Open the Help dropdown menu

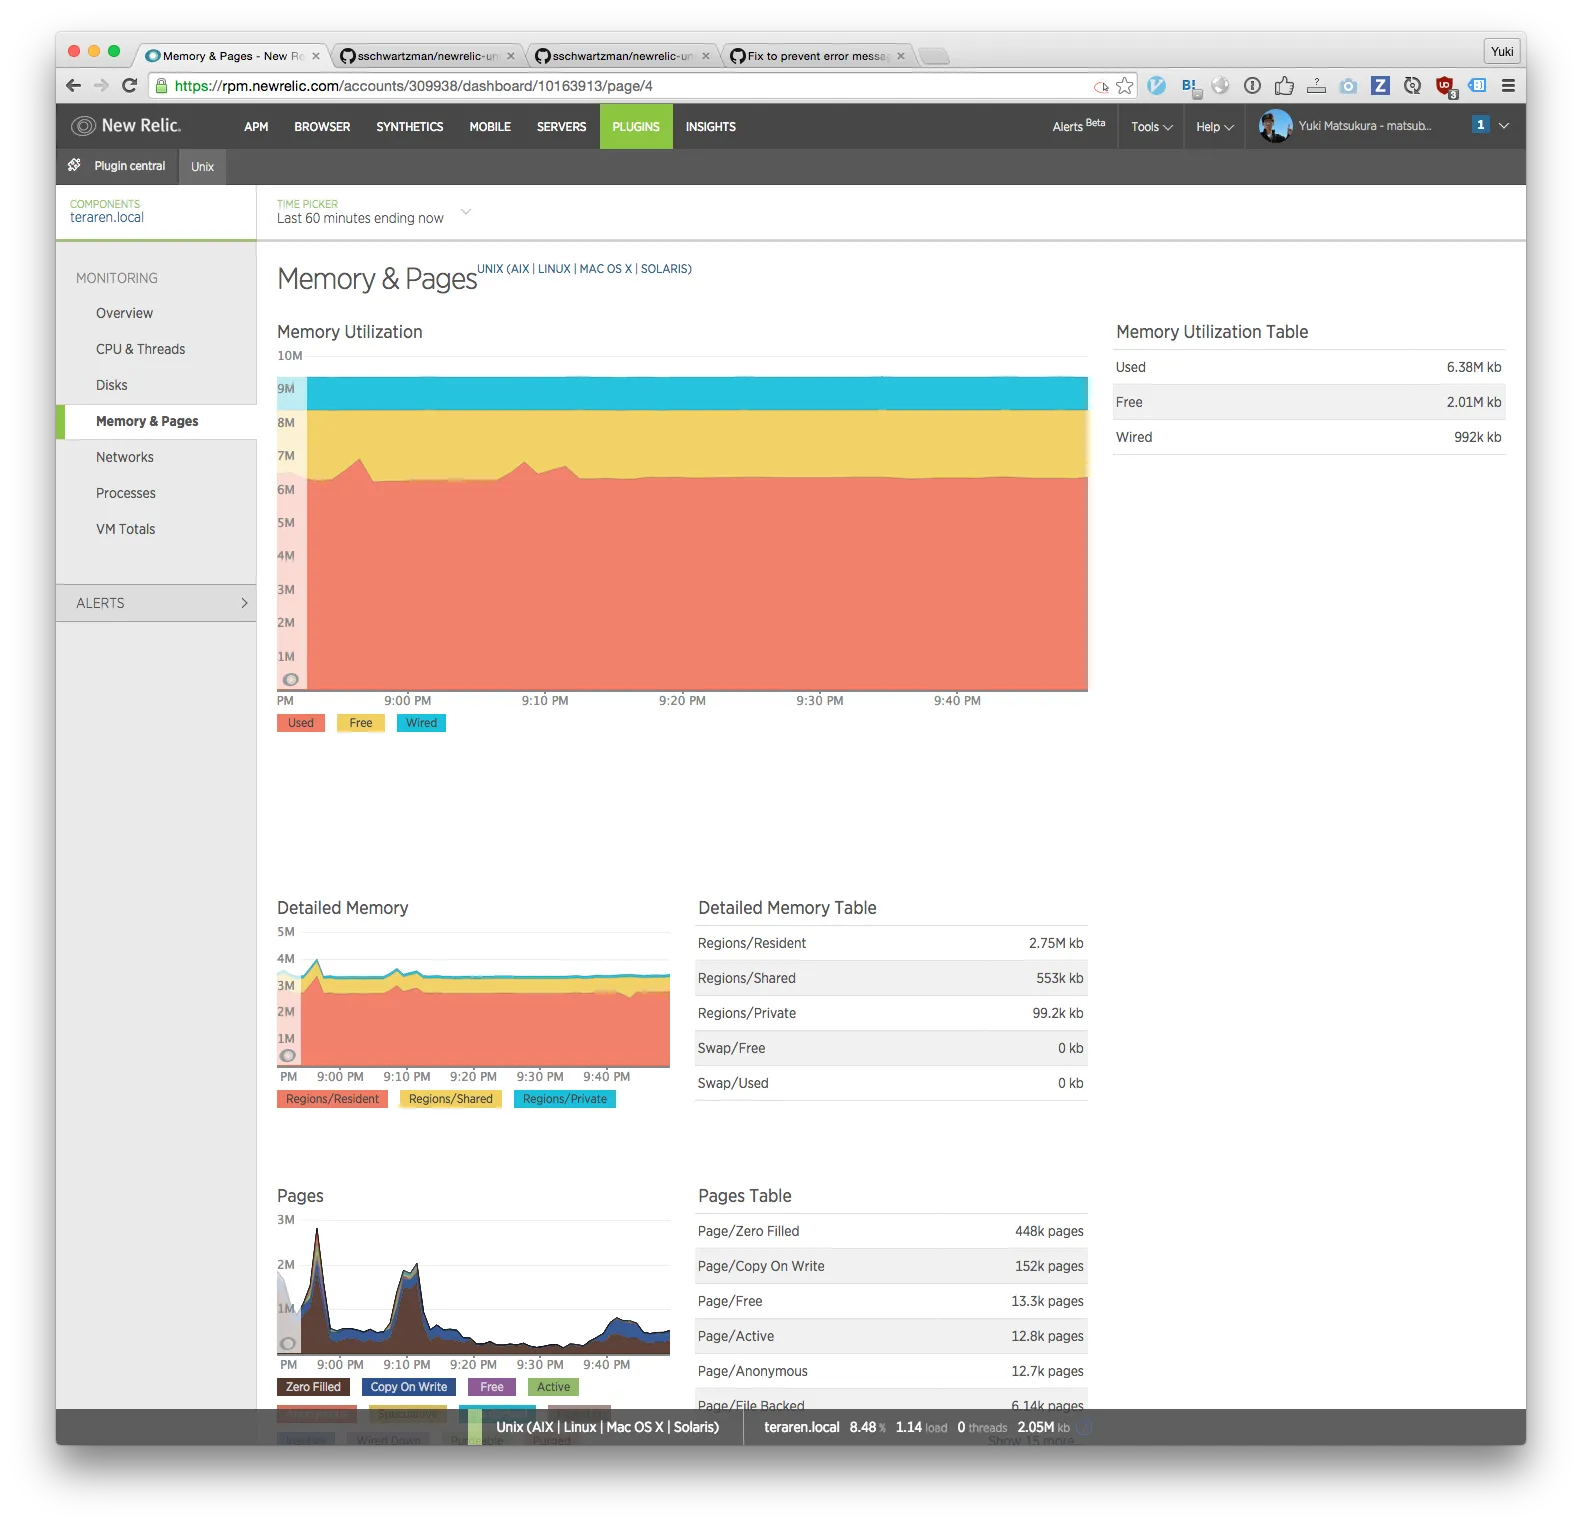(1215, 127)
